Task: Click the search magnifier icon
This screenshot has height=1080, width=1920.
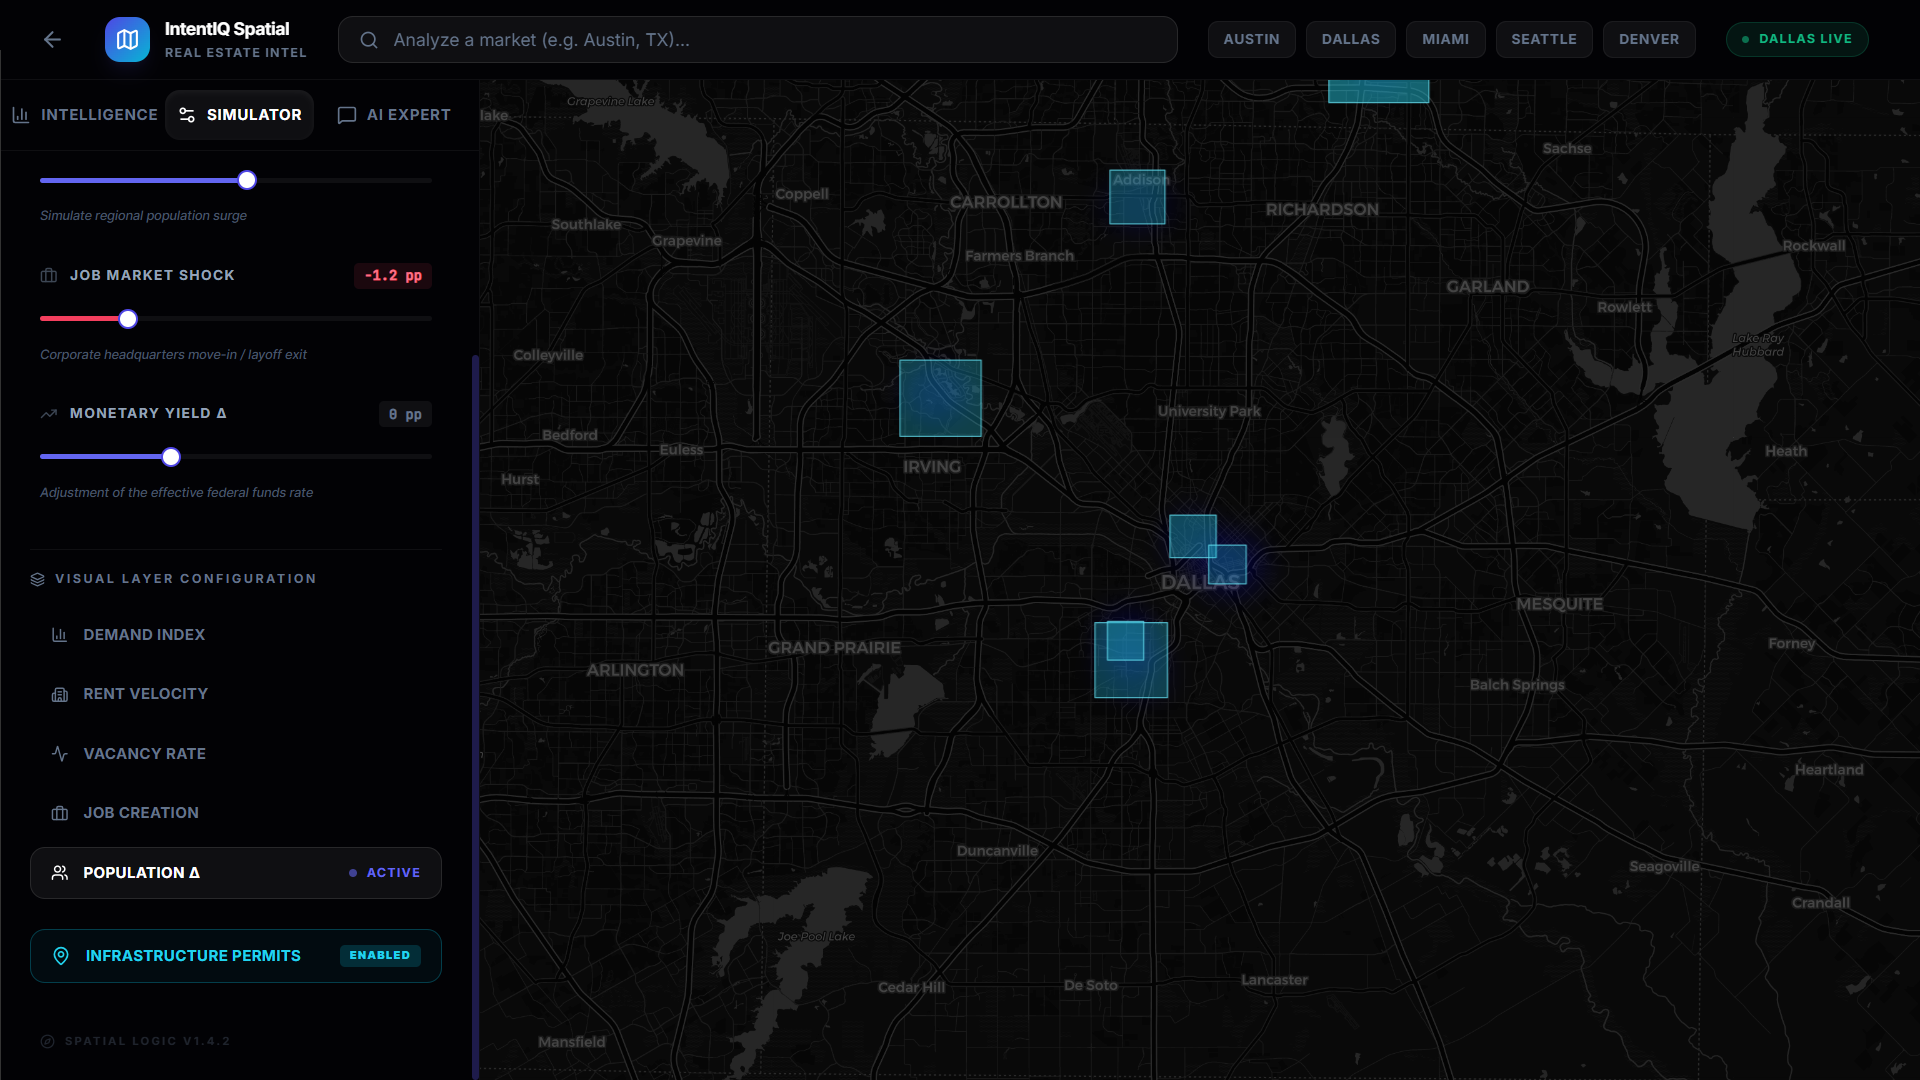Action: [369, 40]
